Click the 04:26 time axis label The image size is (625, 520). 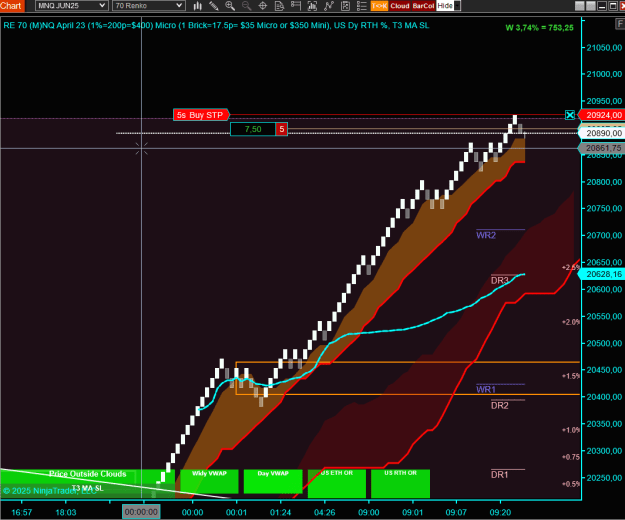click(x=324, y=512)
